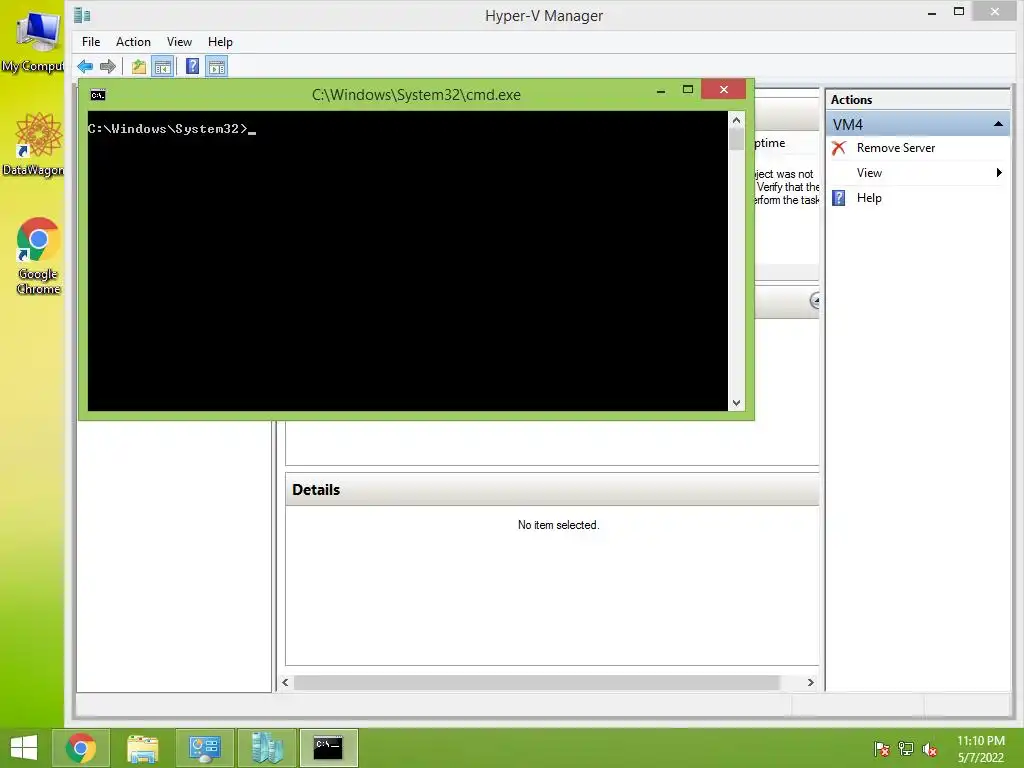
Task: Click the Help question mark icon in Actions
Action: coord(839,198)
